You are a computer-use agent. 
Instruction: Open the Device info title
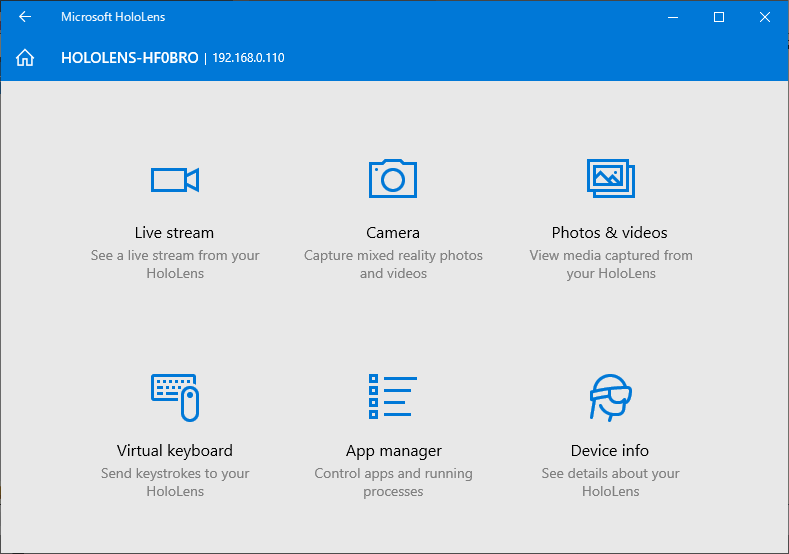pyautogui.click(x=610, y=451)
